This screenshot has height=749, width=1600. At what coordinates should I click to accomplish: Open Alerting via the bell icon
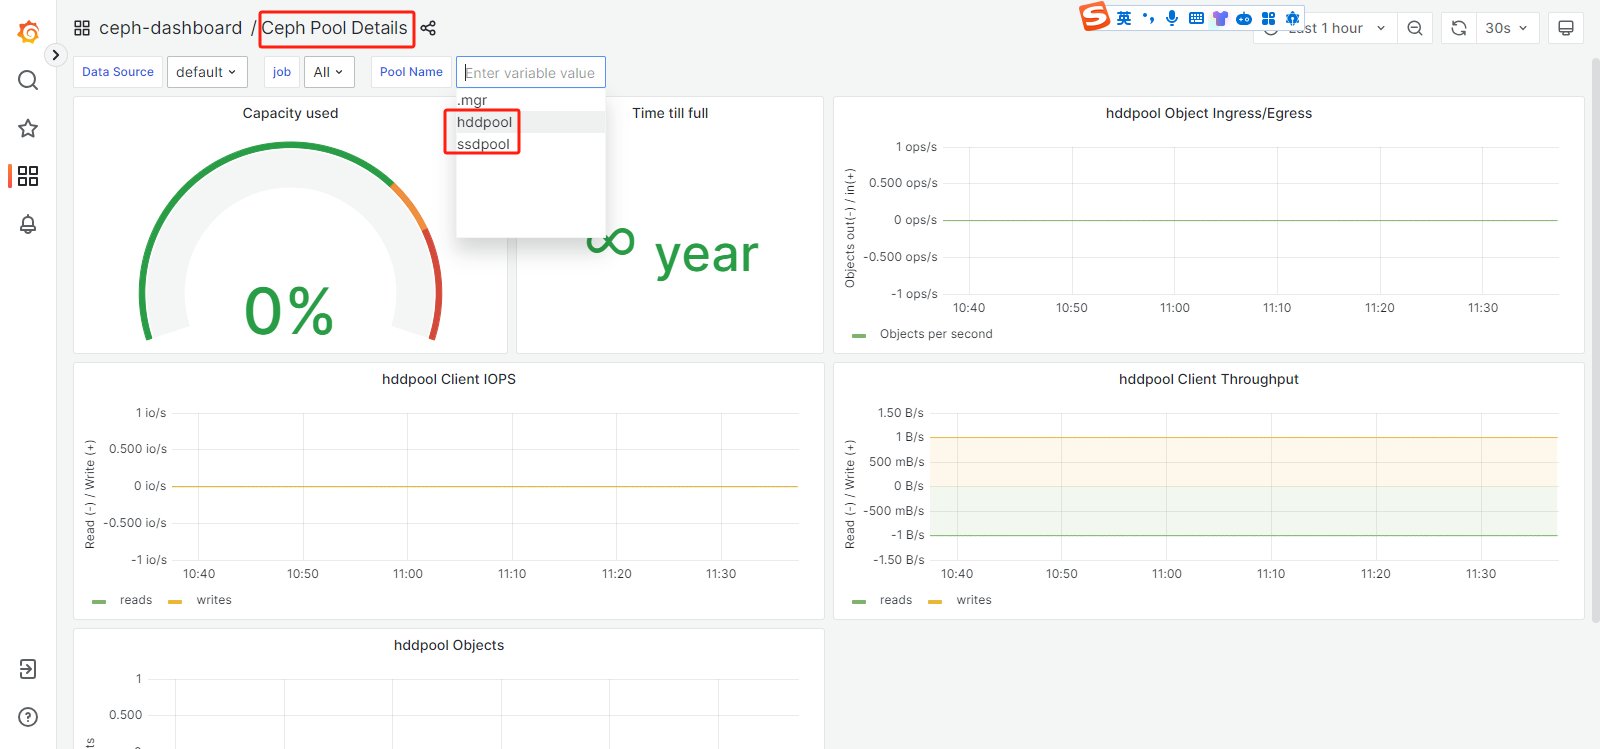28,224
